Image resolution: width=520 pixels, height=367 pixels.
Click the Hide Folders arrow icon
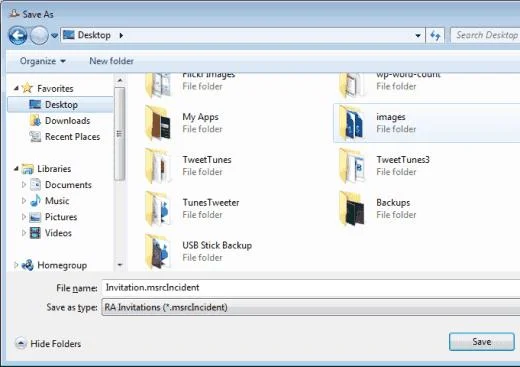point(21,343)
